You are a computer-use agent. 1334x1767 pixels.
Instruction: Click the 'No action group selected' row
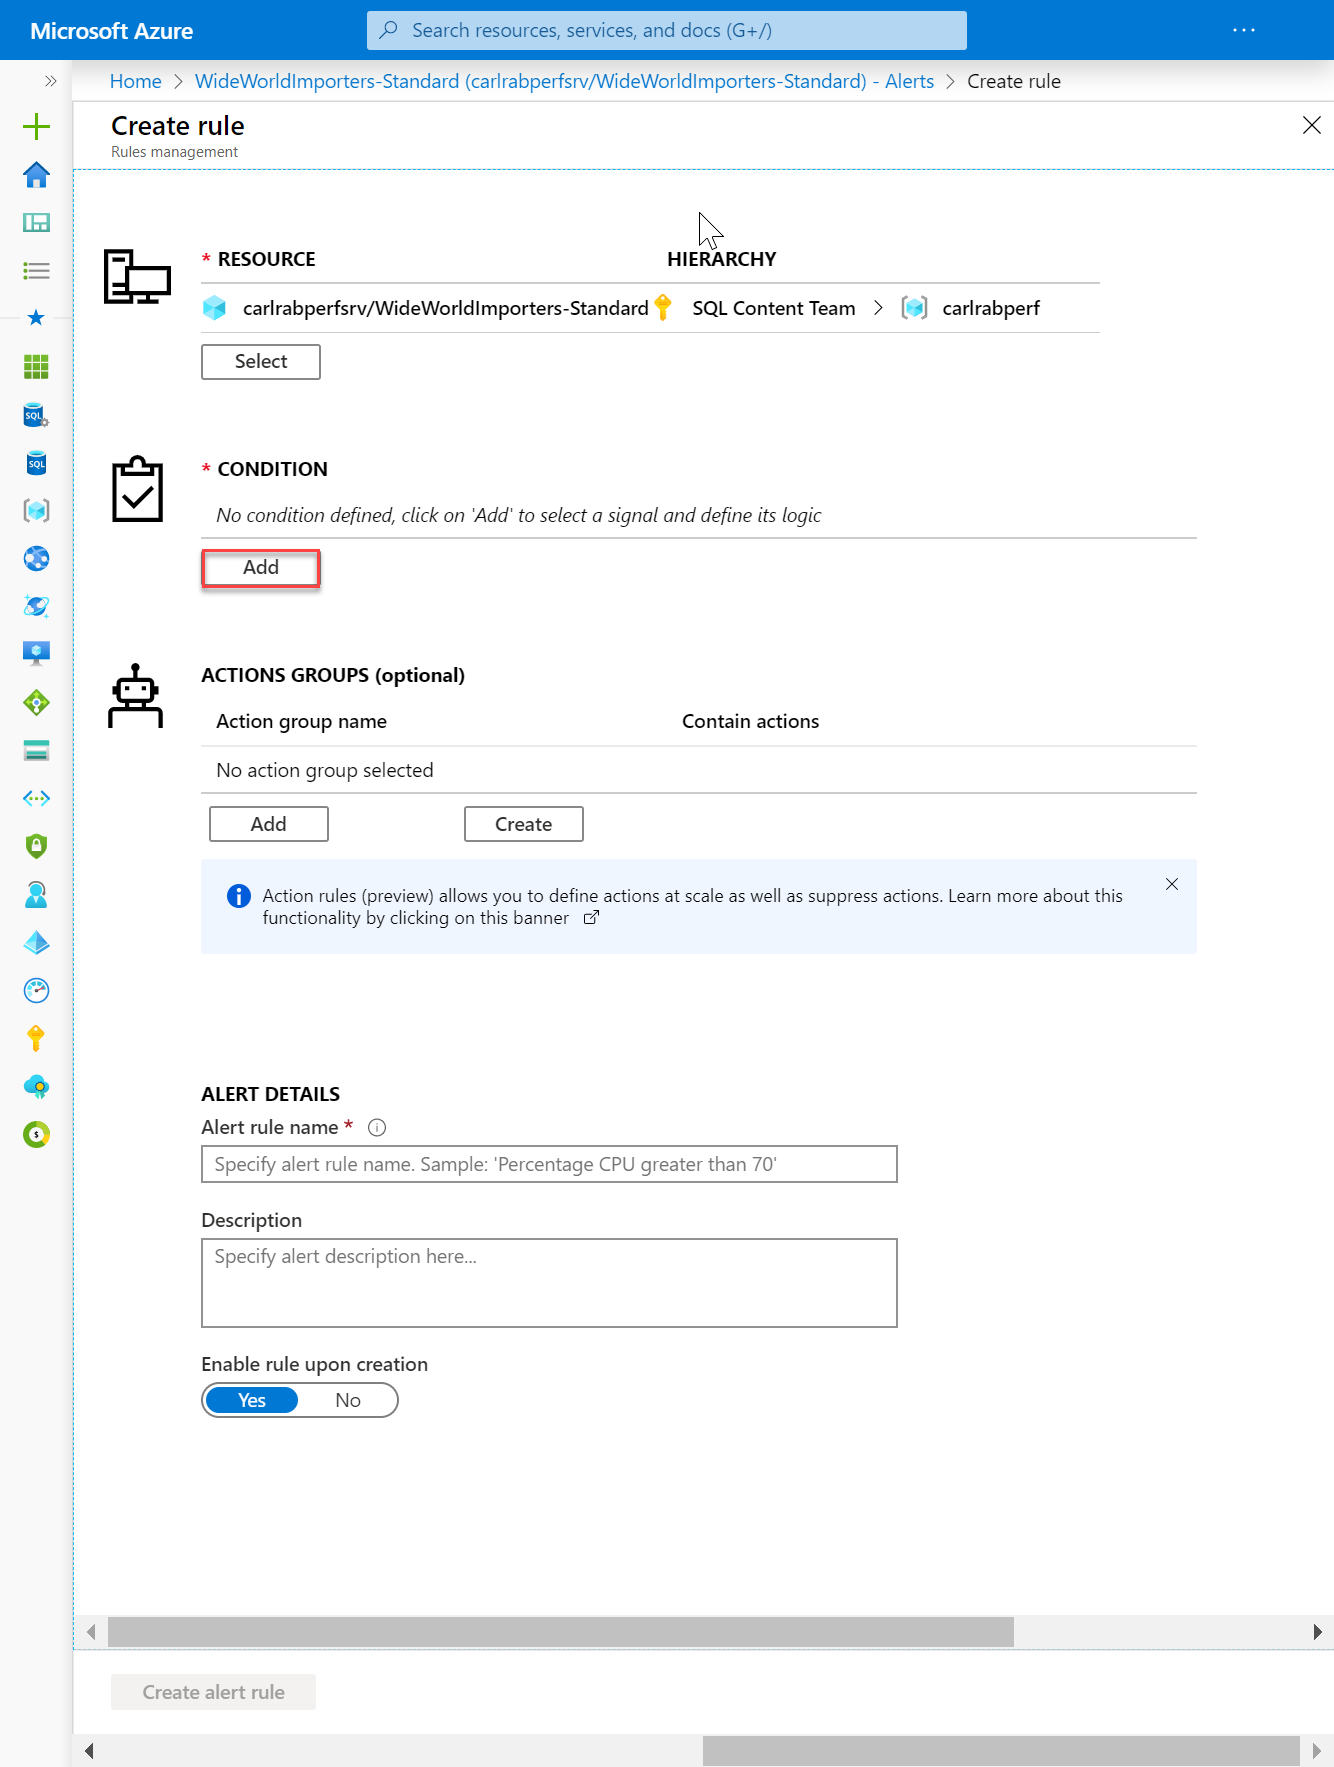pos(699,770)
